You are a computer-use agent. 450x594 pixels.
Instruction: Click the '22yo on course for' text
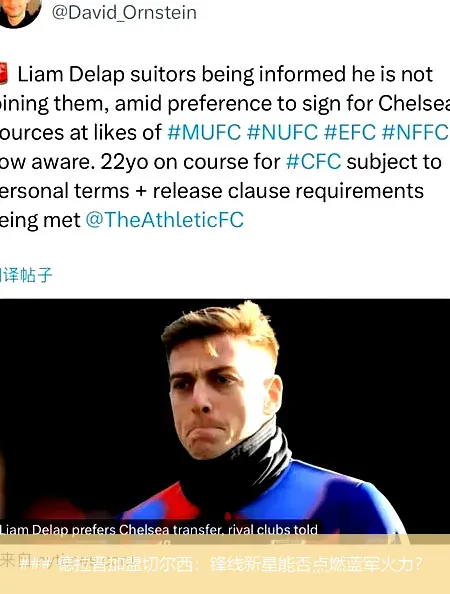pos(190,162)
